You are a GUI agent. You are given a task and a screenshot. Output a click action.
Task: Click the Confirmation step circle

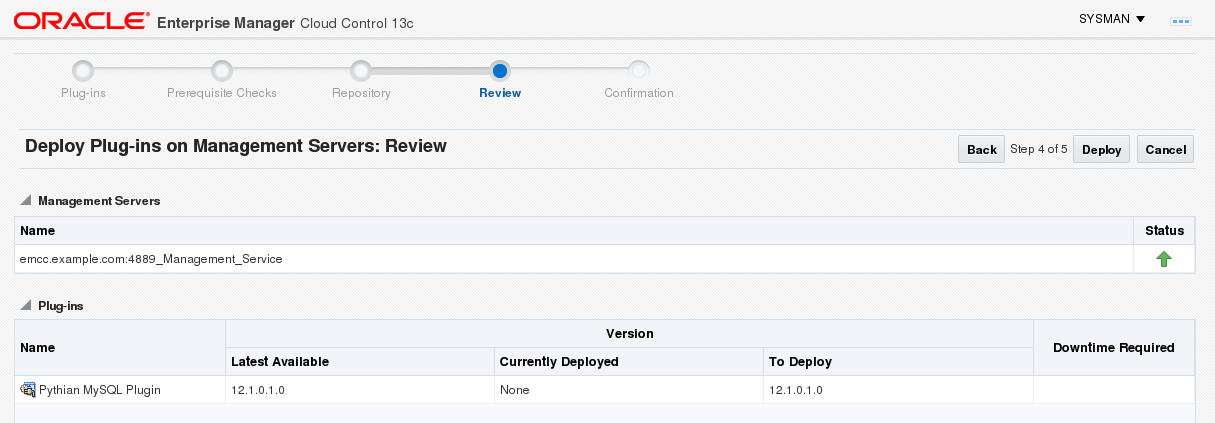(639, 70)
